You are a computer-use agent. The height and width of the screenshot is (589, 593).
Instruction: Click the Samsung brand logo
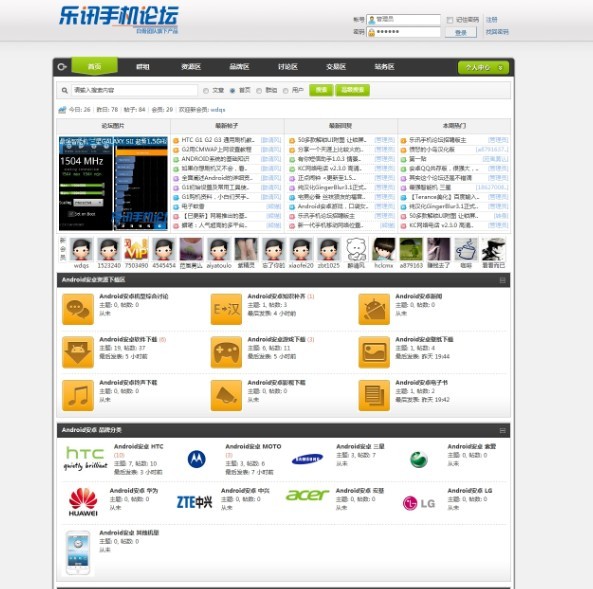[307, 459]
